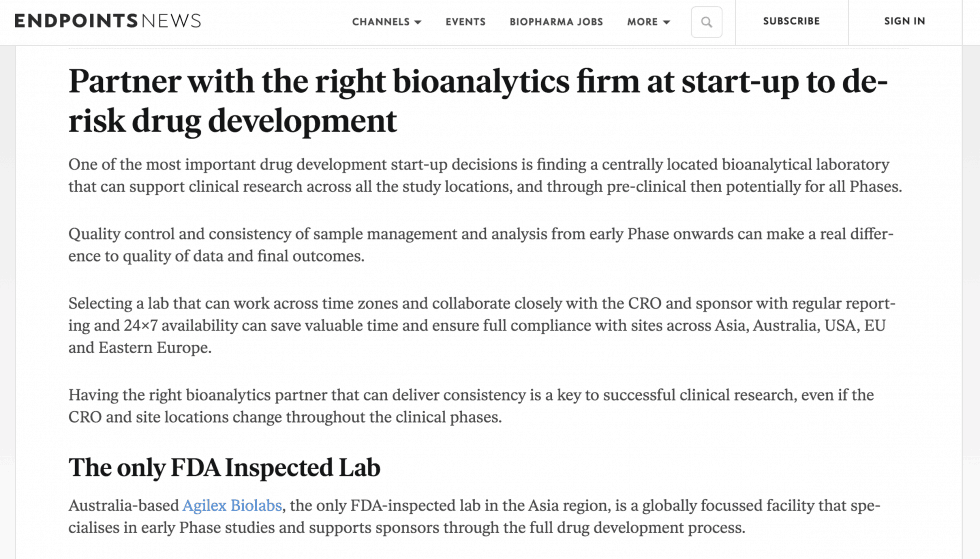Open the Events page
Viewport: 980px width, 559px height.
click(x=466, y=22)
